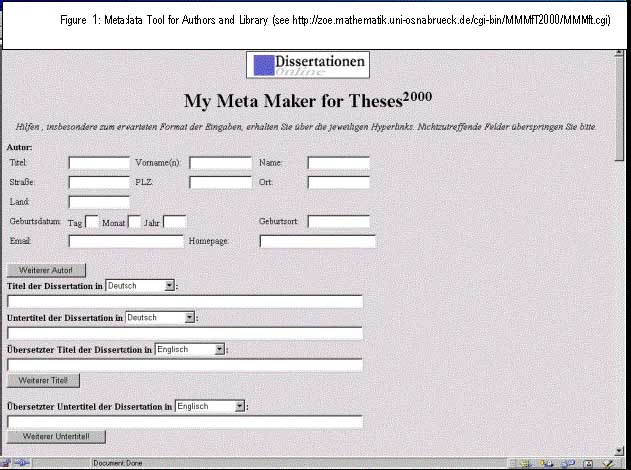The height and width of the screenshot is (470, 631).
Task: Click the 'My Meta Maker for Theses' heading
Action: click(x=308, y=101)
